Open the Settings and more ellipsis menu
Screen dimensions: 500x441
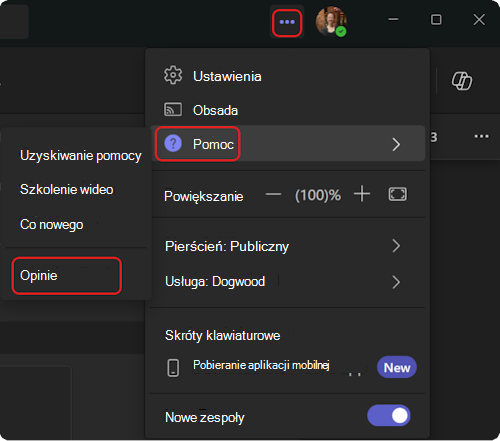[x=287, y=22]
